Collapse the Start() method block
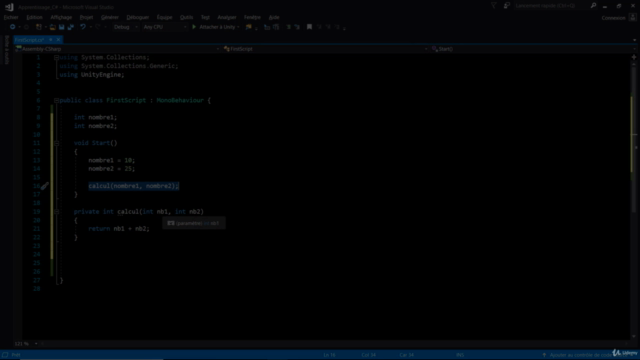 (57, 143)
